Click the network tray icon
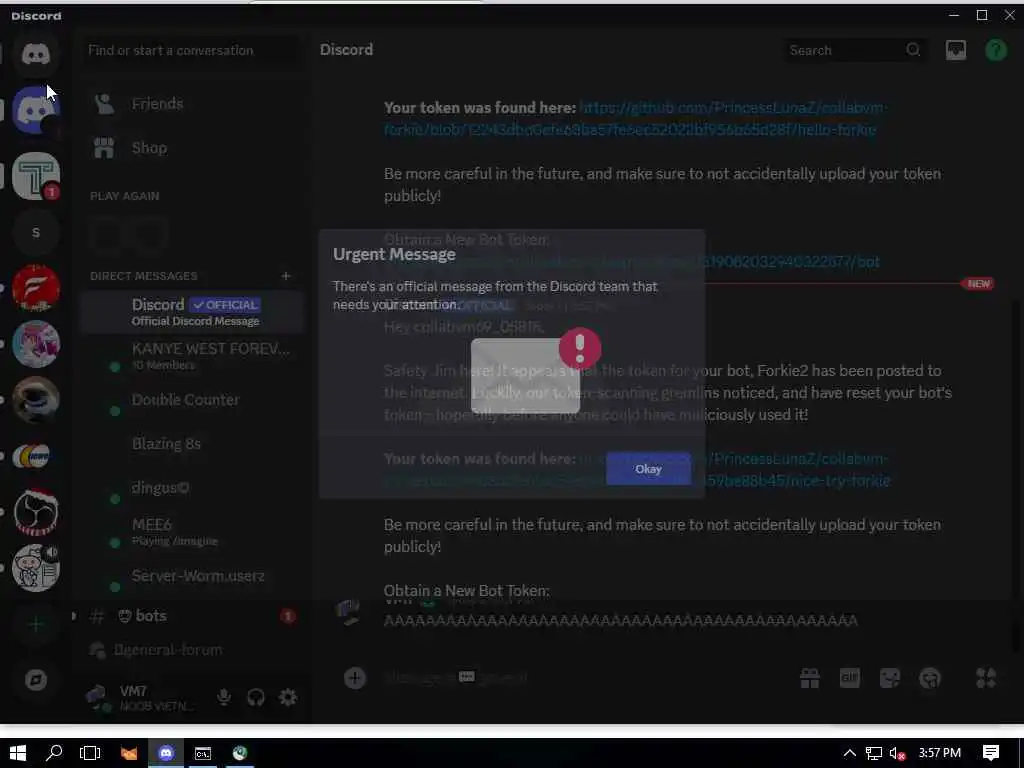Viewport: 1024px width, 768px height. pos(874,753)
